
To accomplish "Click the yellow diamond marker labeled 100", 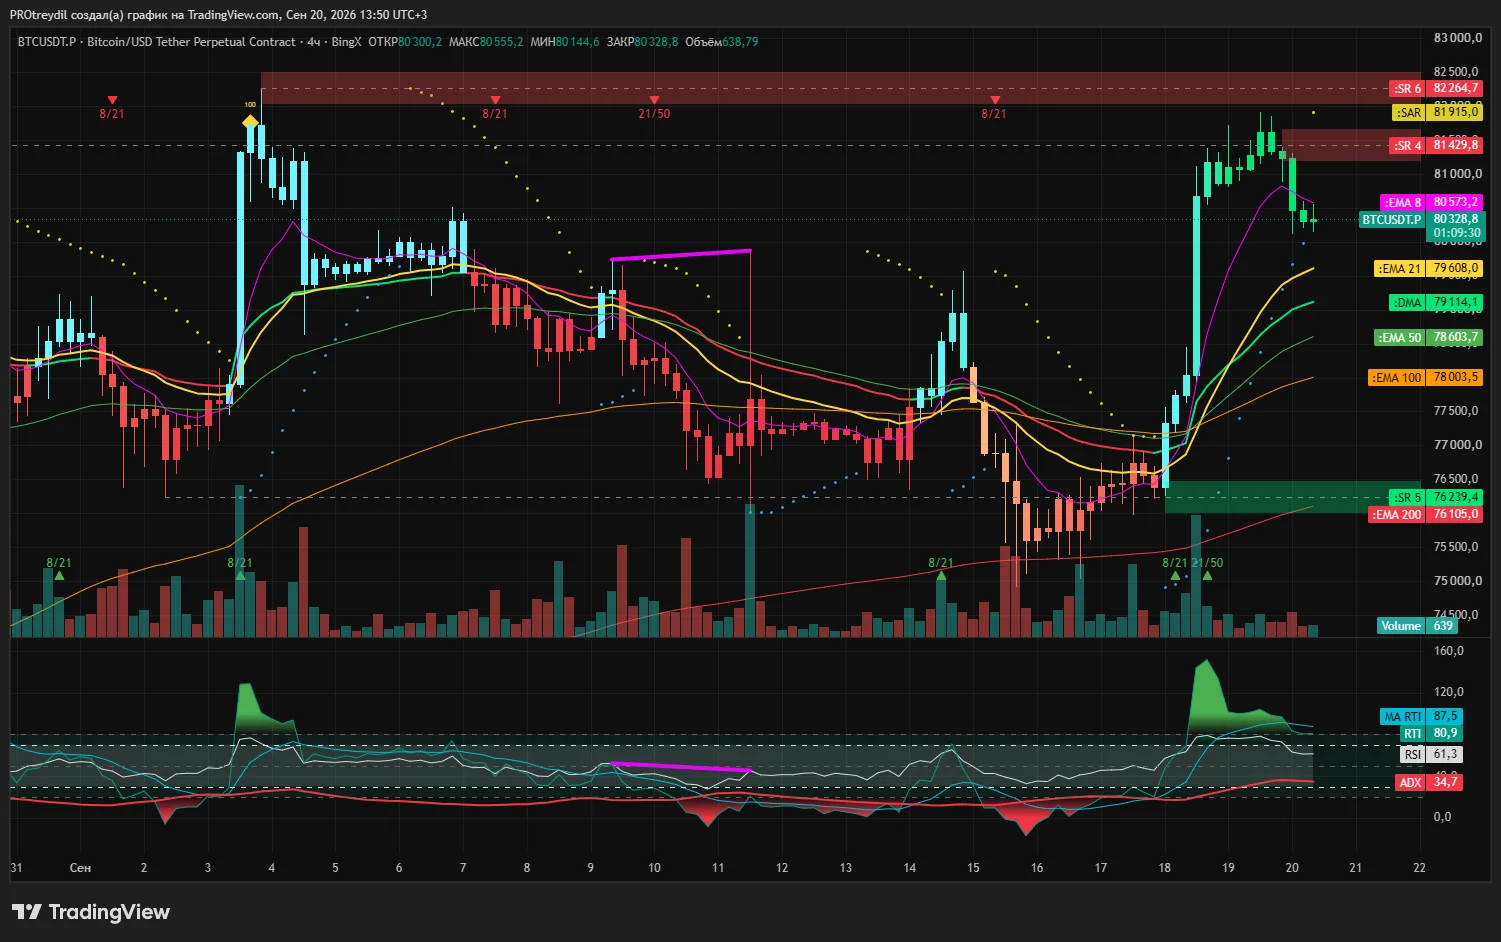I will tap(250, 122).
